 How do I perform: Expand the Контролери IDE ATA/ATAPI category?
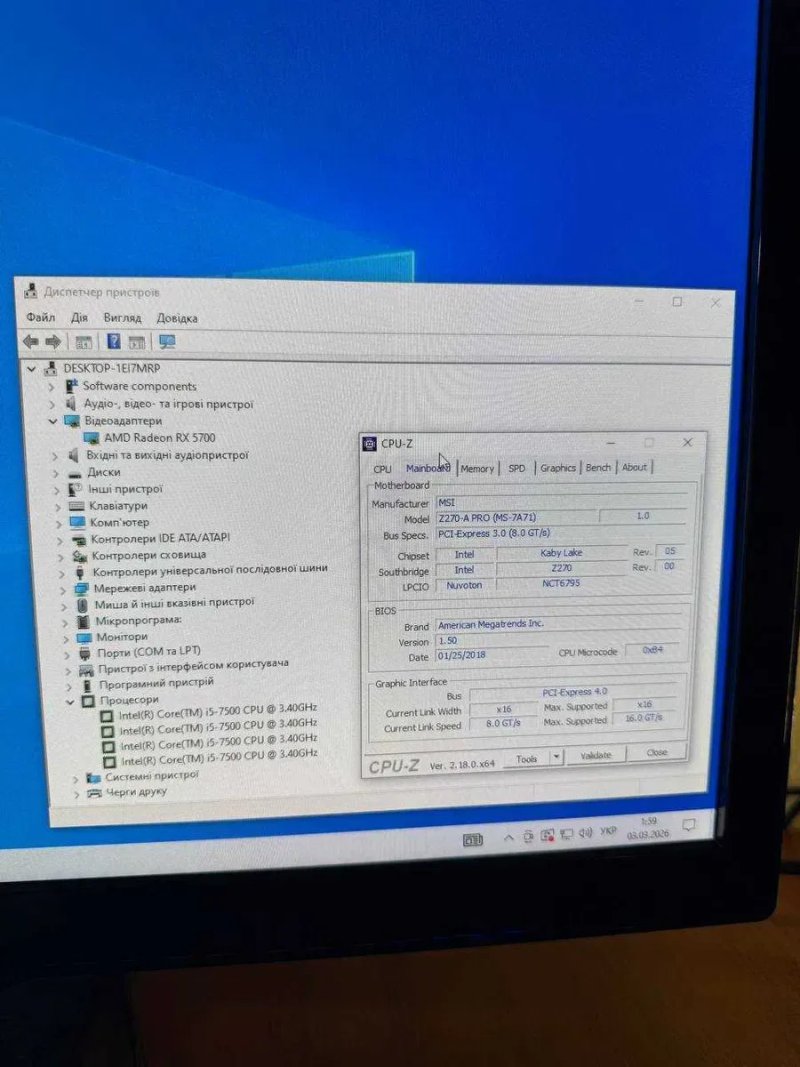(59, 540)
